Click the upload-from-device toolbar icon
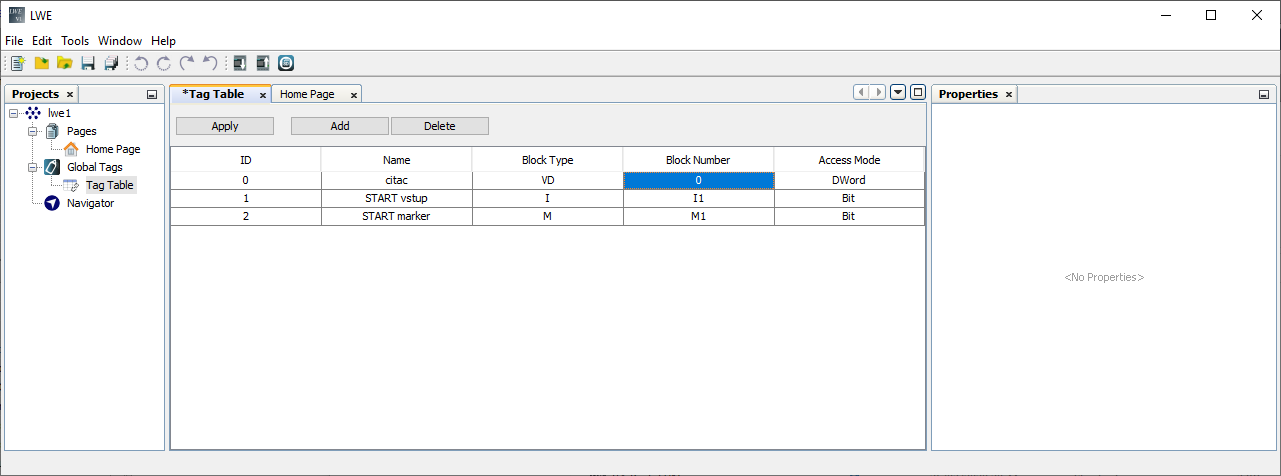Viewport: 1281px width, 476px height. (263, 63)
